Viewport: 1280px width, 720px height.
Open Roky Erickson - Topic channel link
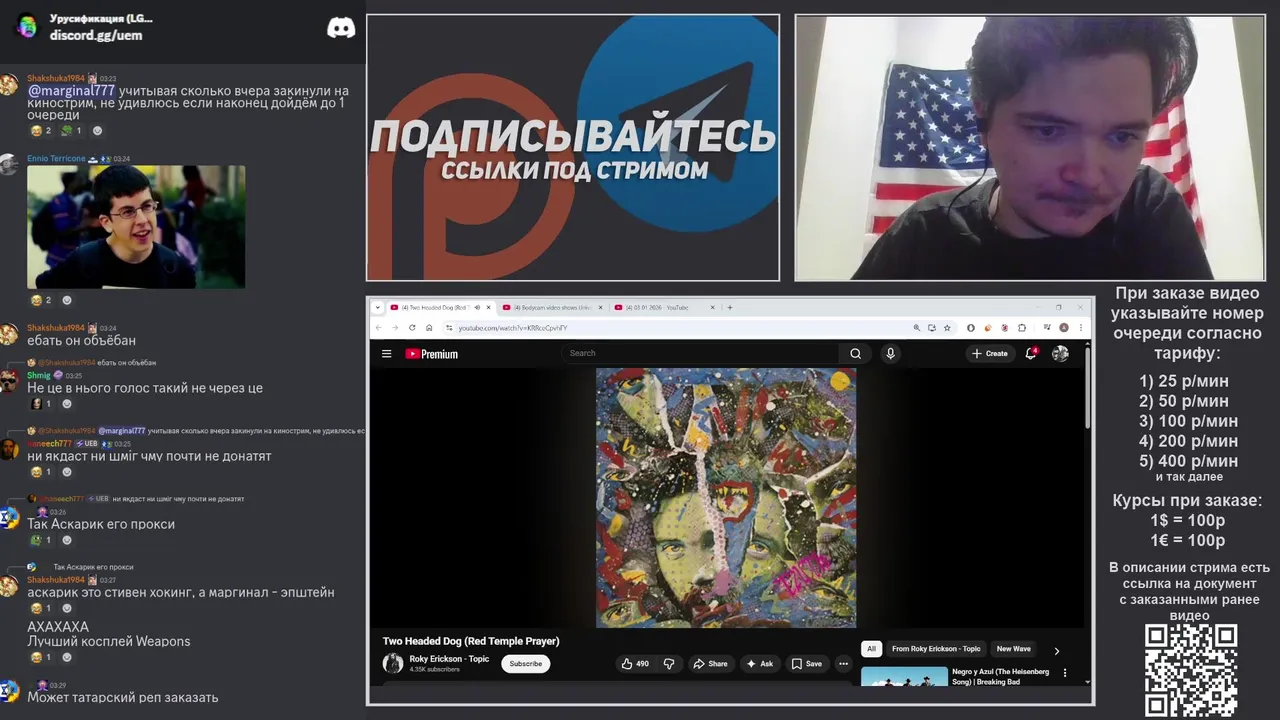pyautogui.click(x=449, y=659)
